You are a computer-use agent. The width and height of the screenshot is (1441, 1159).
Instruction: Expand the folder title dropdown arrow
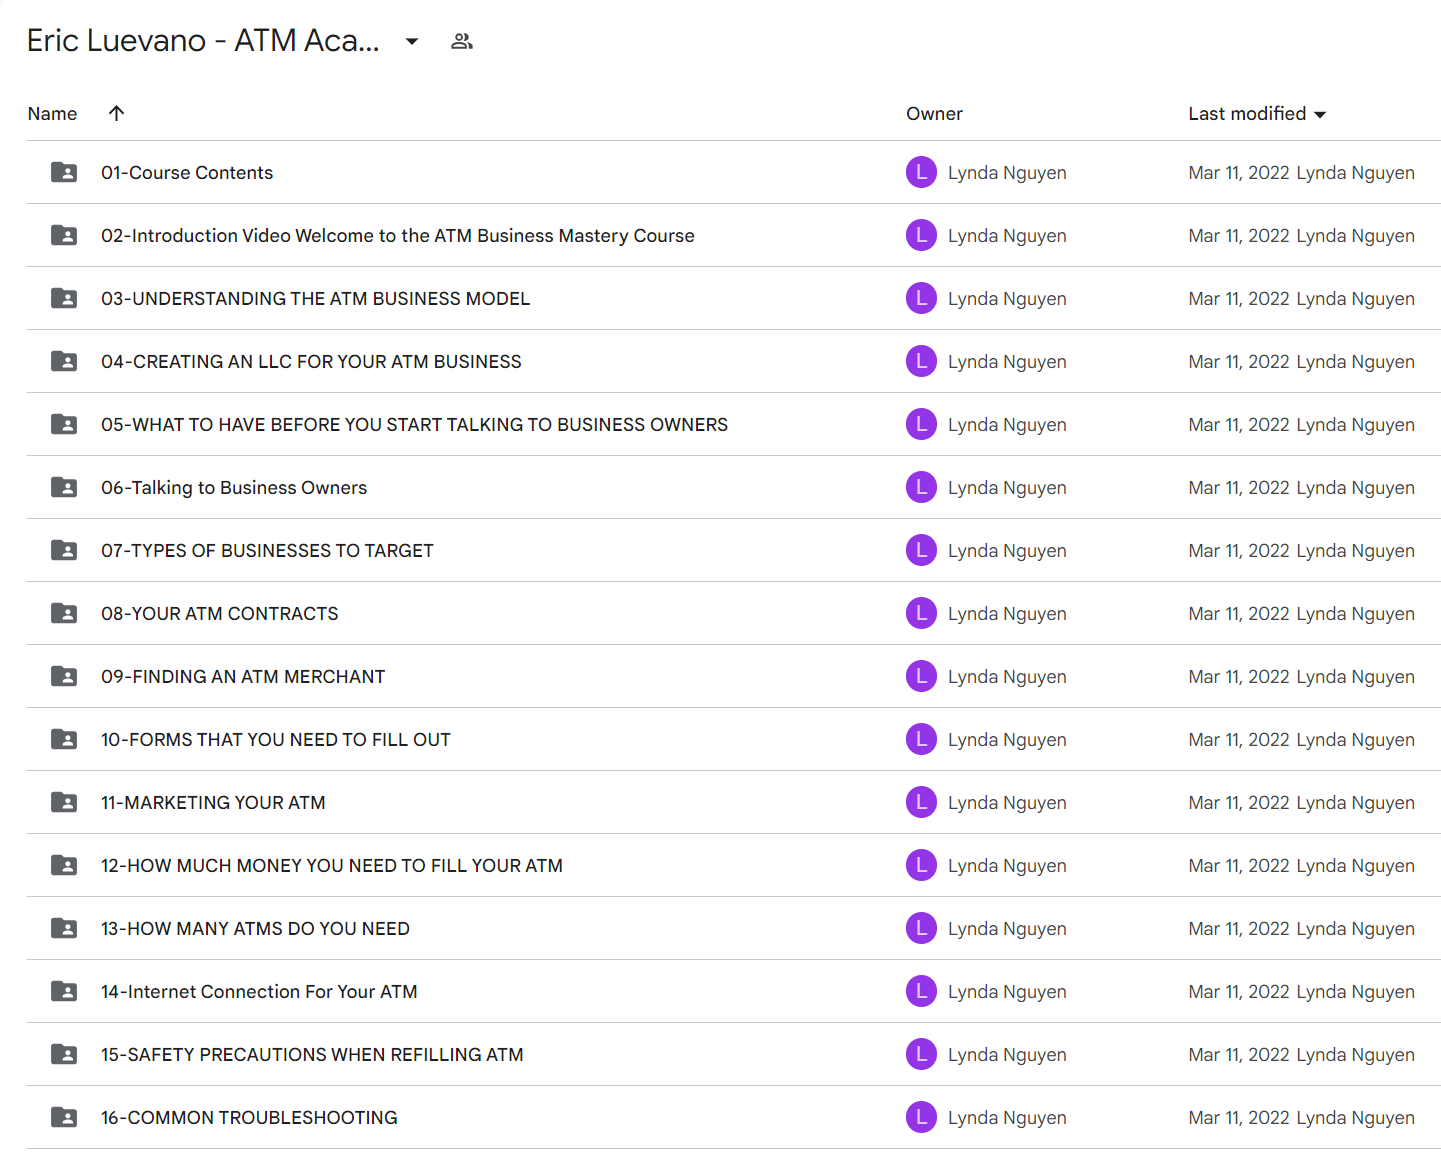412,41
